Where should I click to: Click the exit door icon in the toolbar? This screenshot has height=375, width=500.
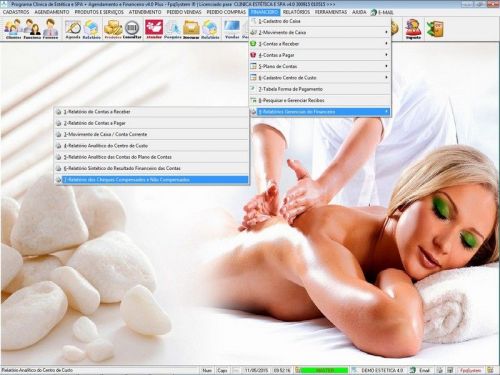click(435, 29)
